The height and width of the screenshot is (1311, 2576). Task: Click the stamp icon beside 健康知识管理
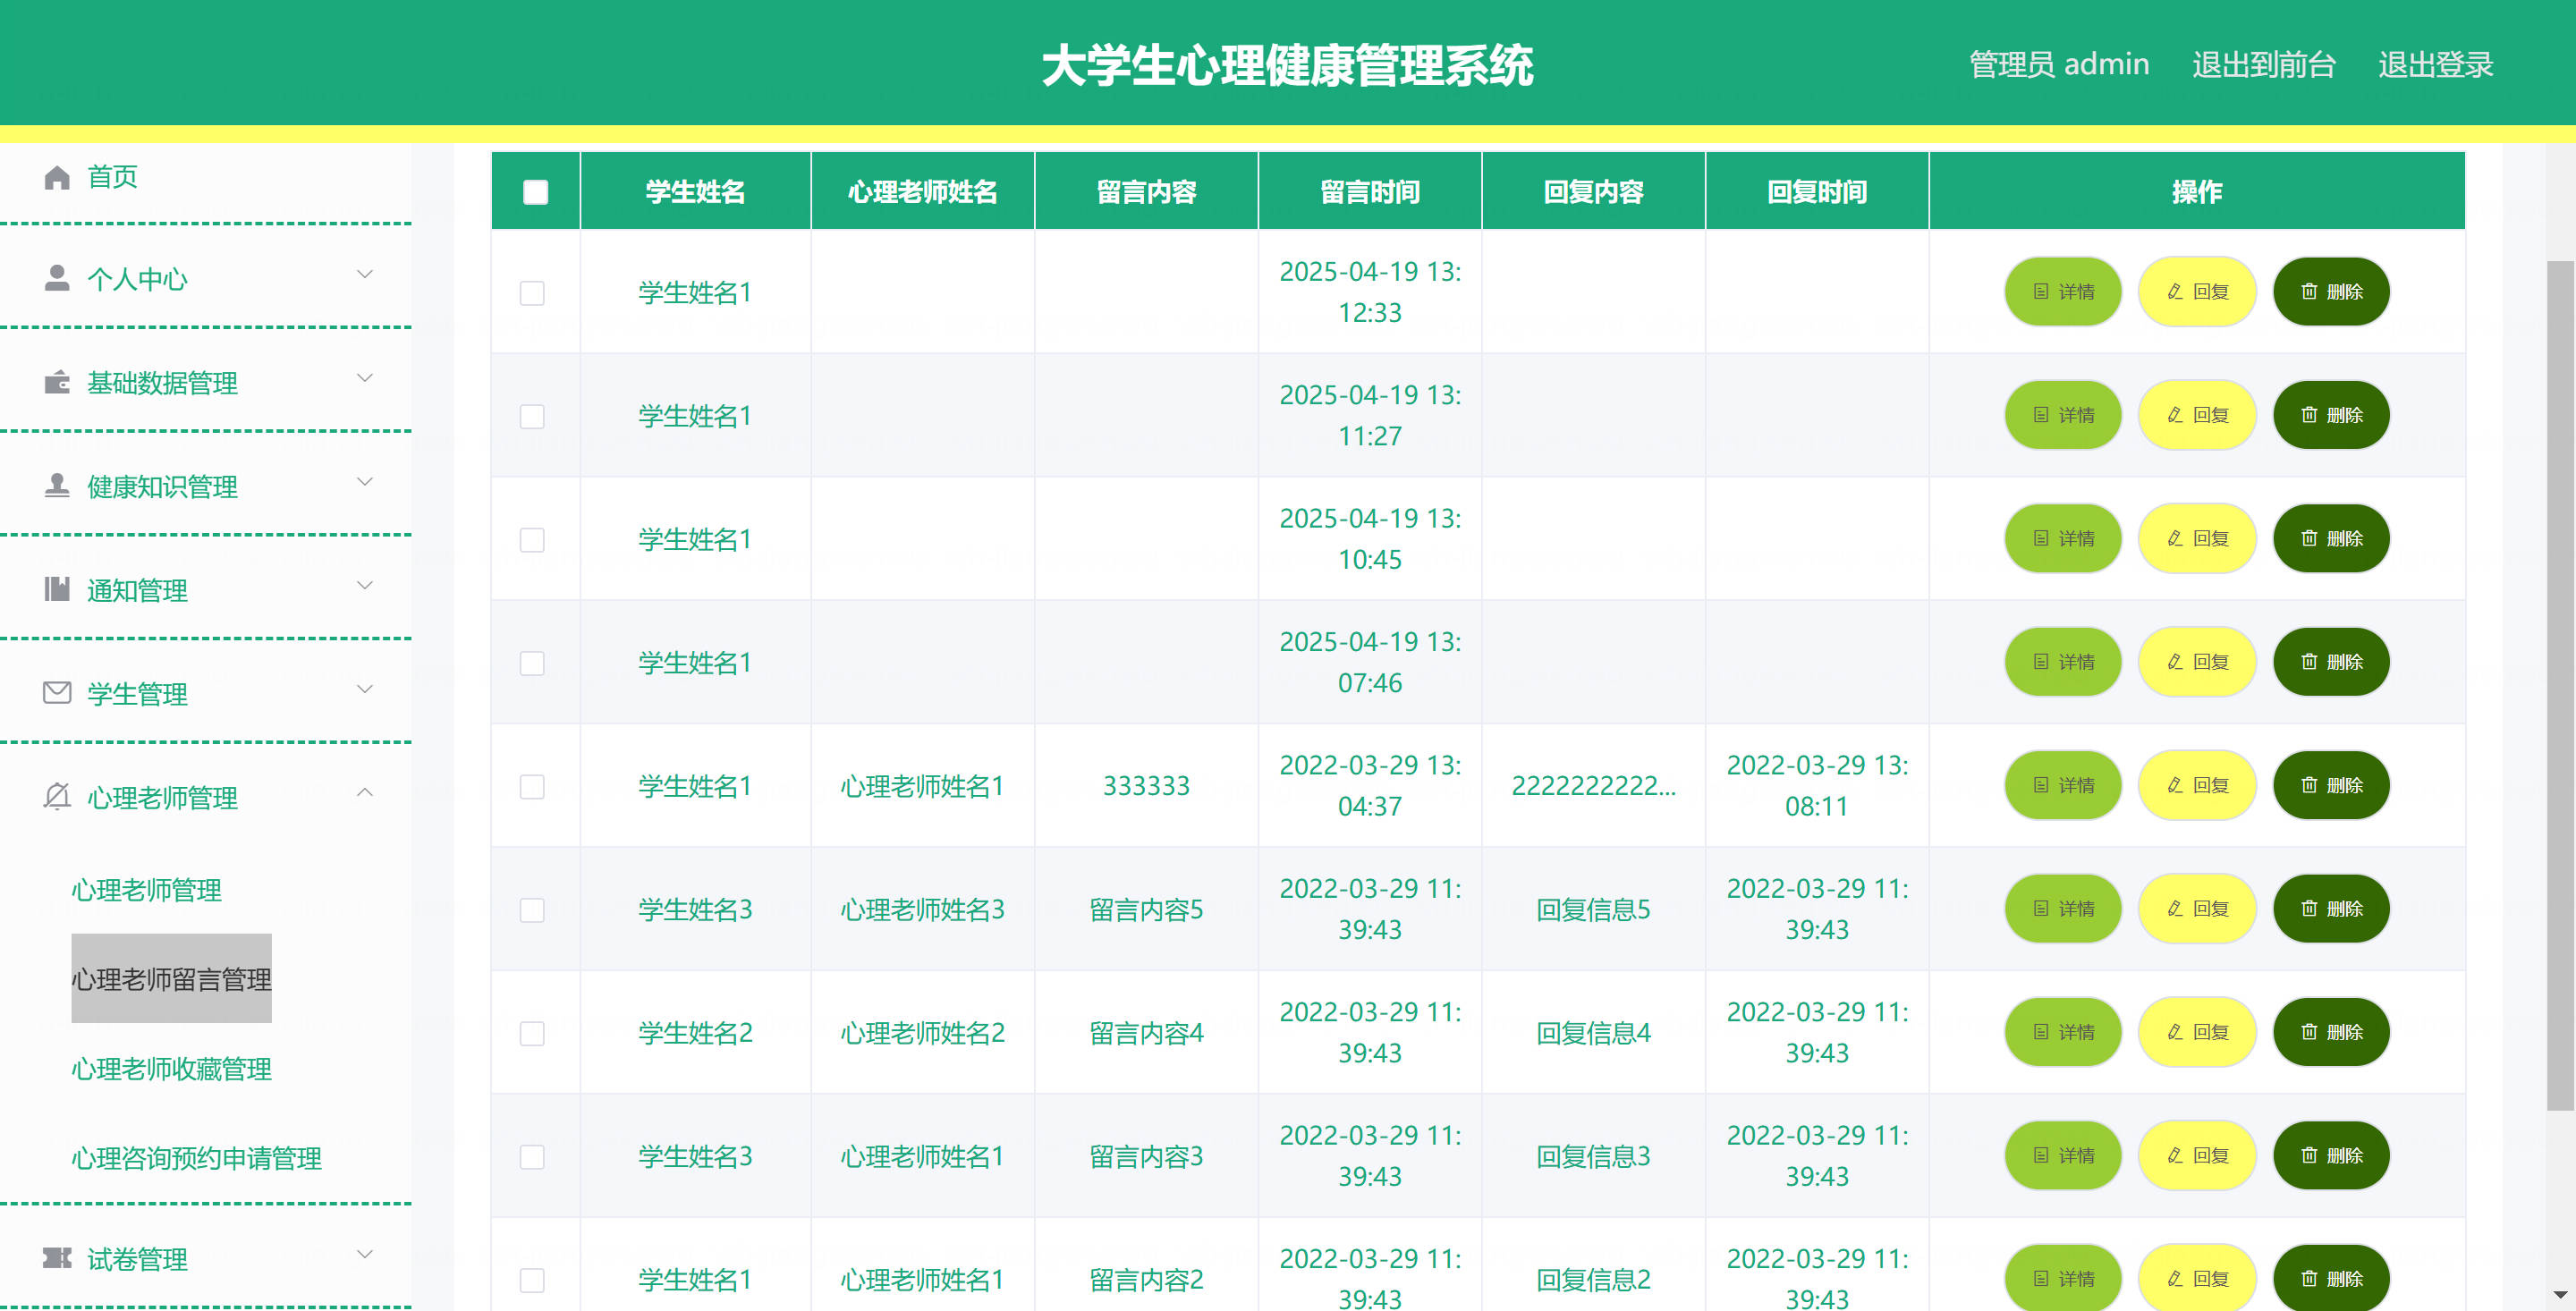57,485
